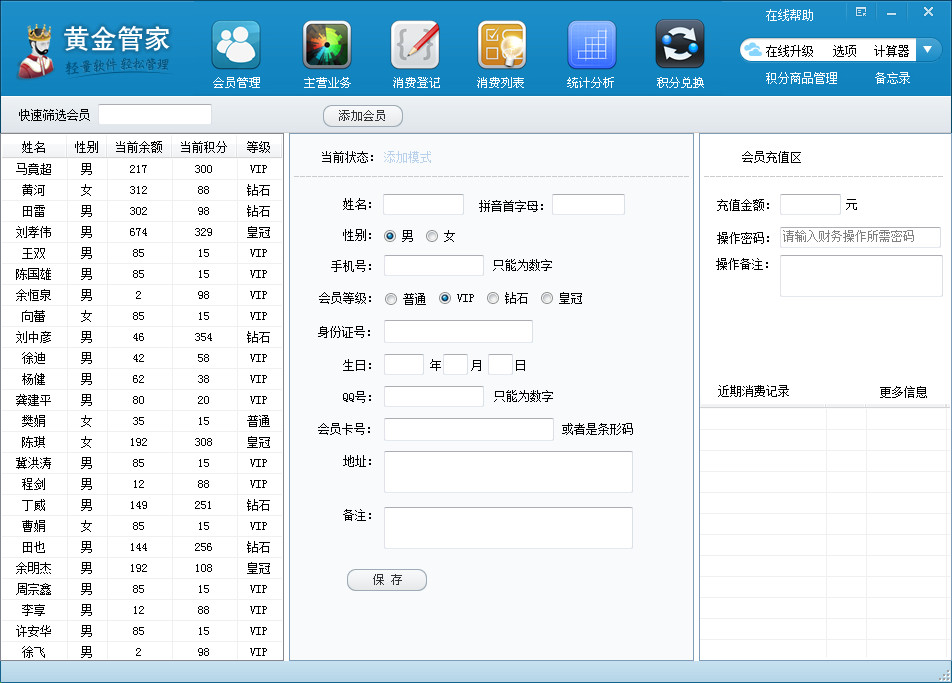Viewport: 952px width, 683px height.
Task: Expand the dropdown arrow after 计算器
Action: point(928,50)
